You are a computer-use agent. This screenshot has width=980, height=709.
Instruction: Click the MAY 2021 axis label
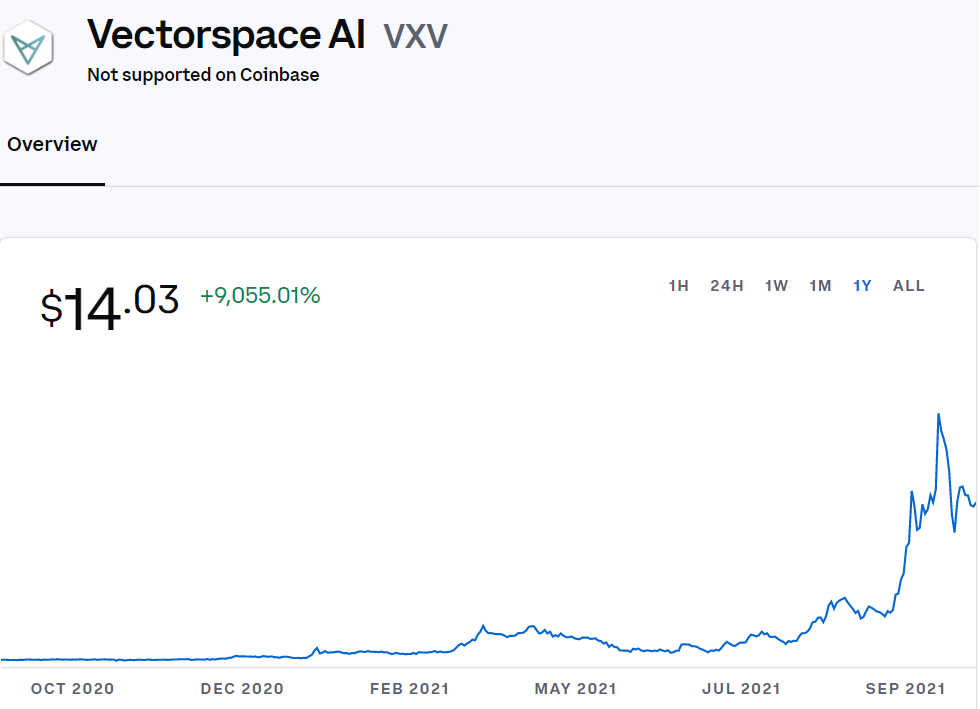[575, 688]
